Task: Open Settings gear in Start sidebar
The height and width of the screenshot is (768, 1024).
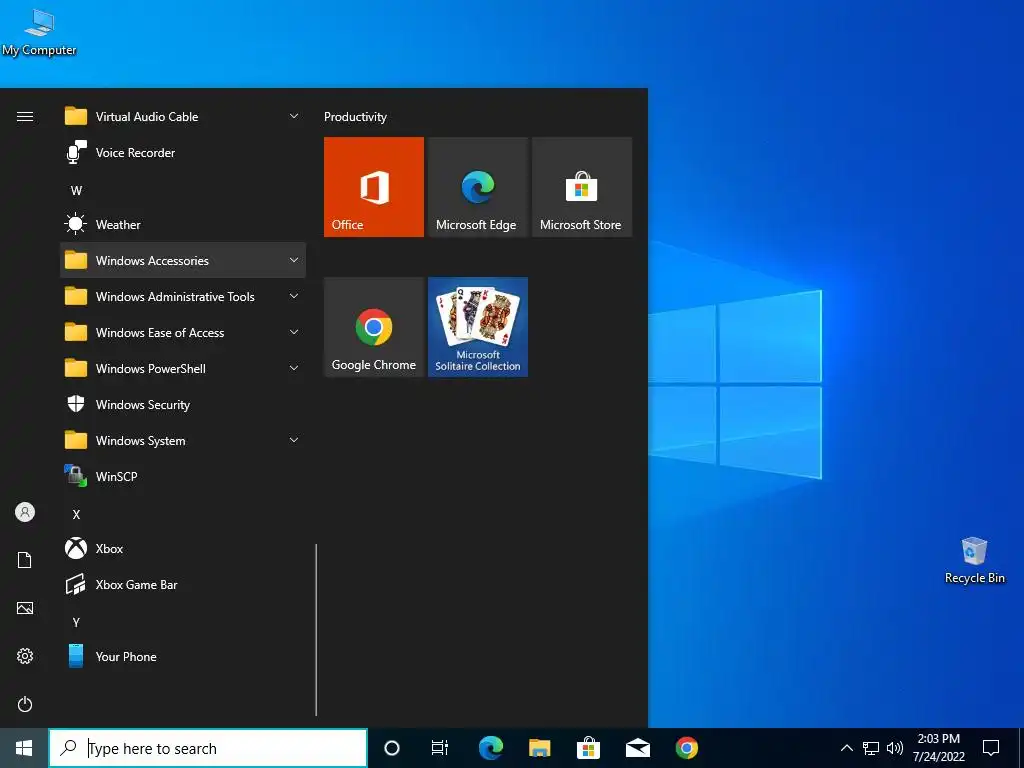Action: pyautogui.click(x=25, y=656)
